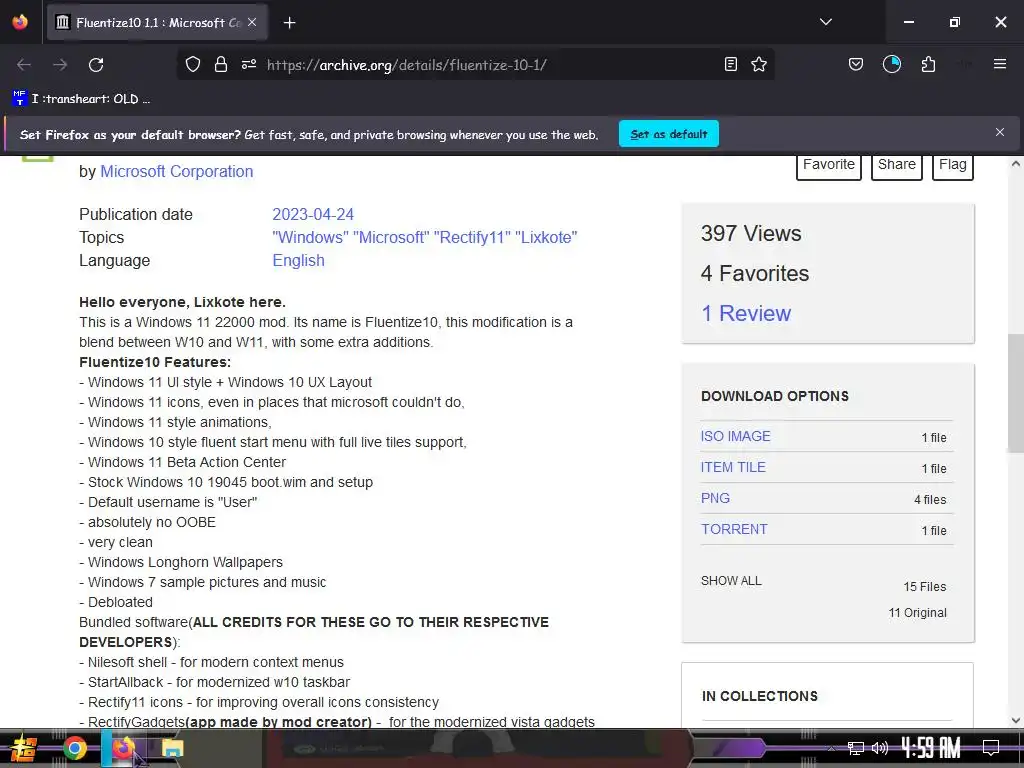Open the English language link
Screen dimensions: 1024x768
pos(298,260)
